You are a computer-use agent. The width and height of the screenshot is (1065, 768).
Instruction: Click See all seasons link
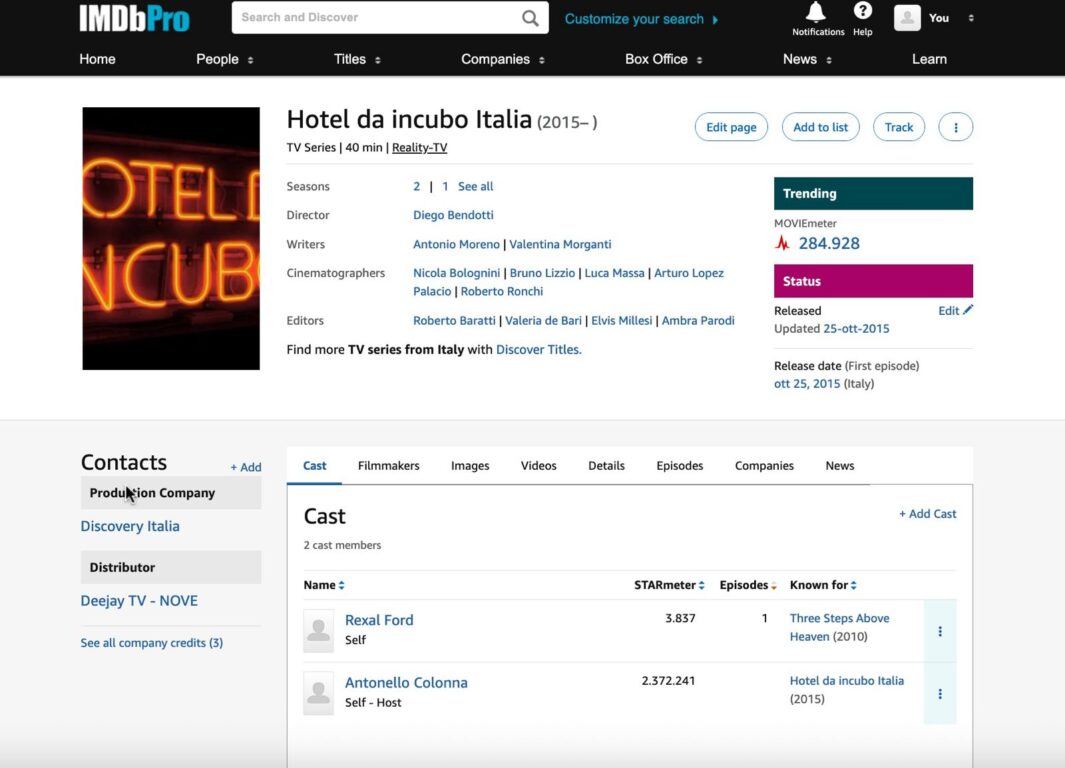pyautogui.click(x=475, y=186)
